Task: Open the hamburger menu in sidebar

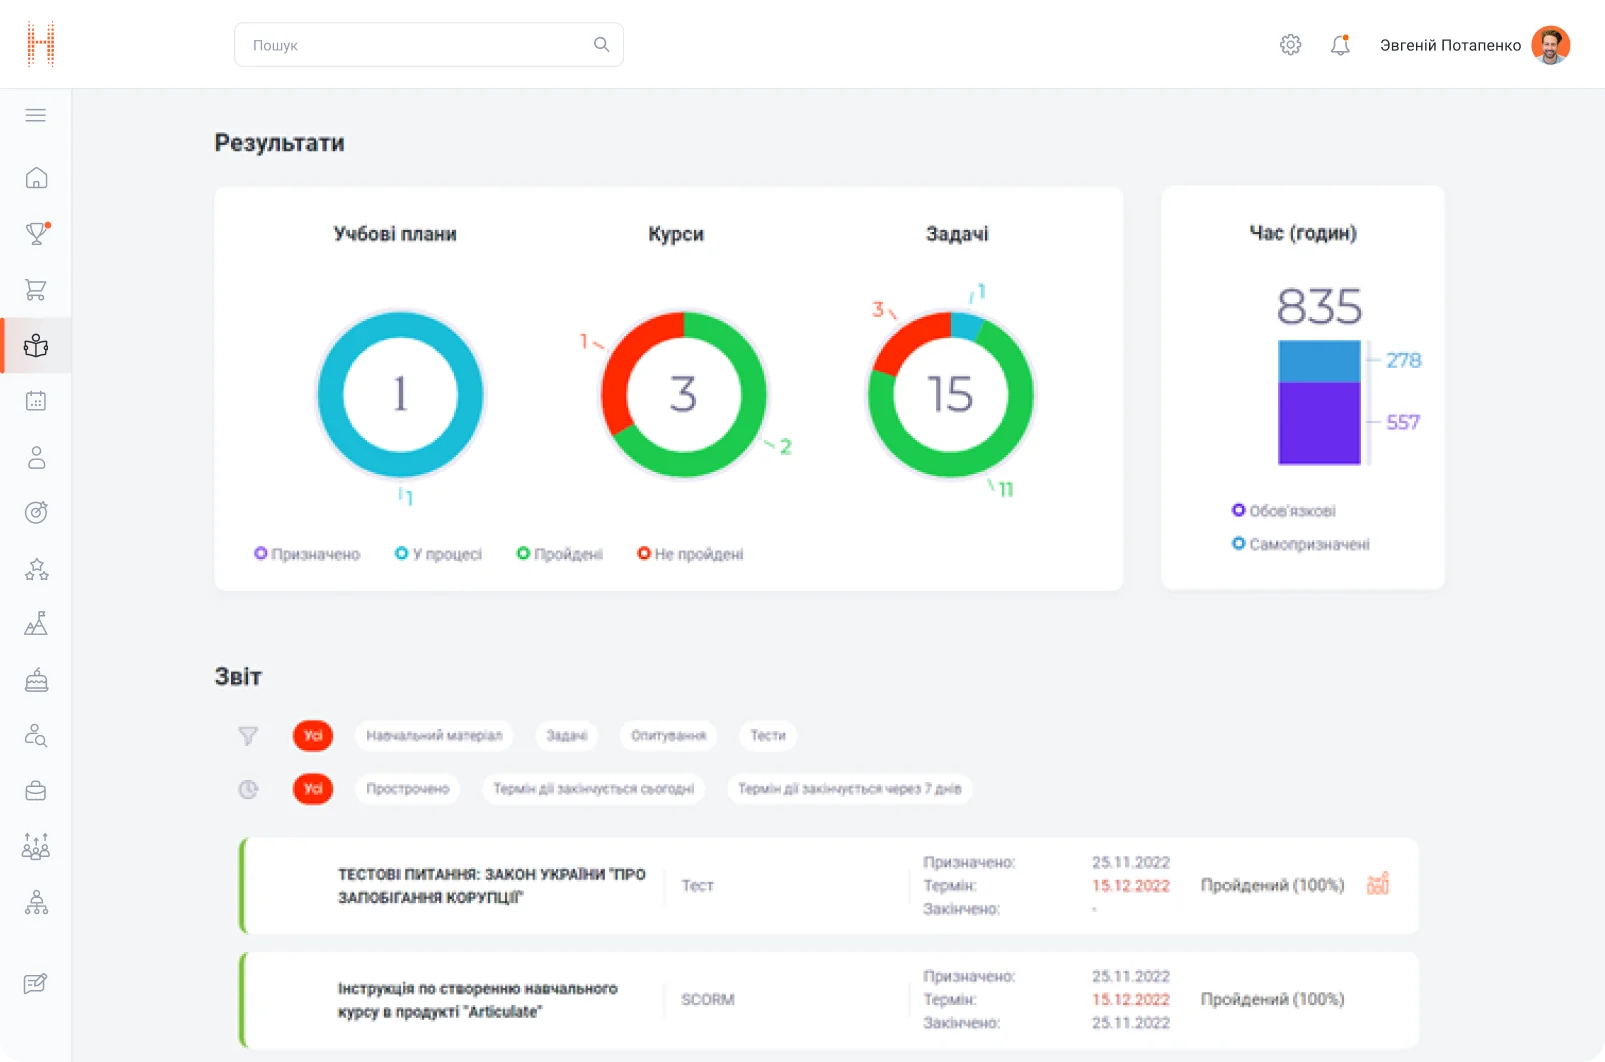Action: (36, 115)
